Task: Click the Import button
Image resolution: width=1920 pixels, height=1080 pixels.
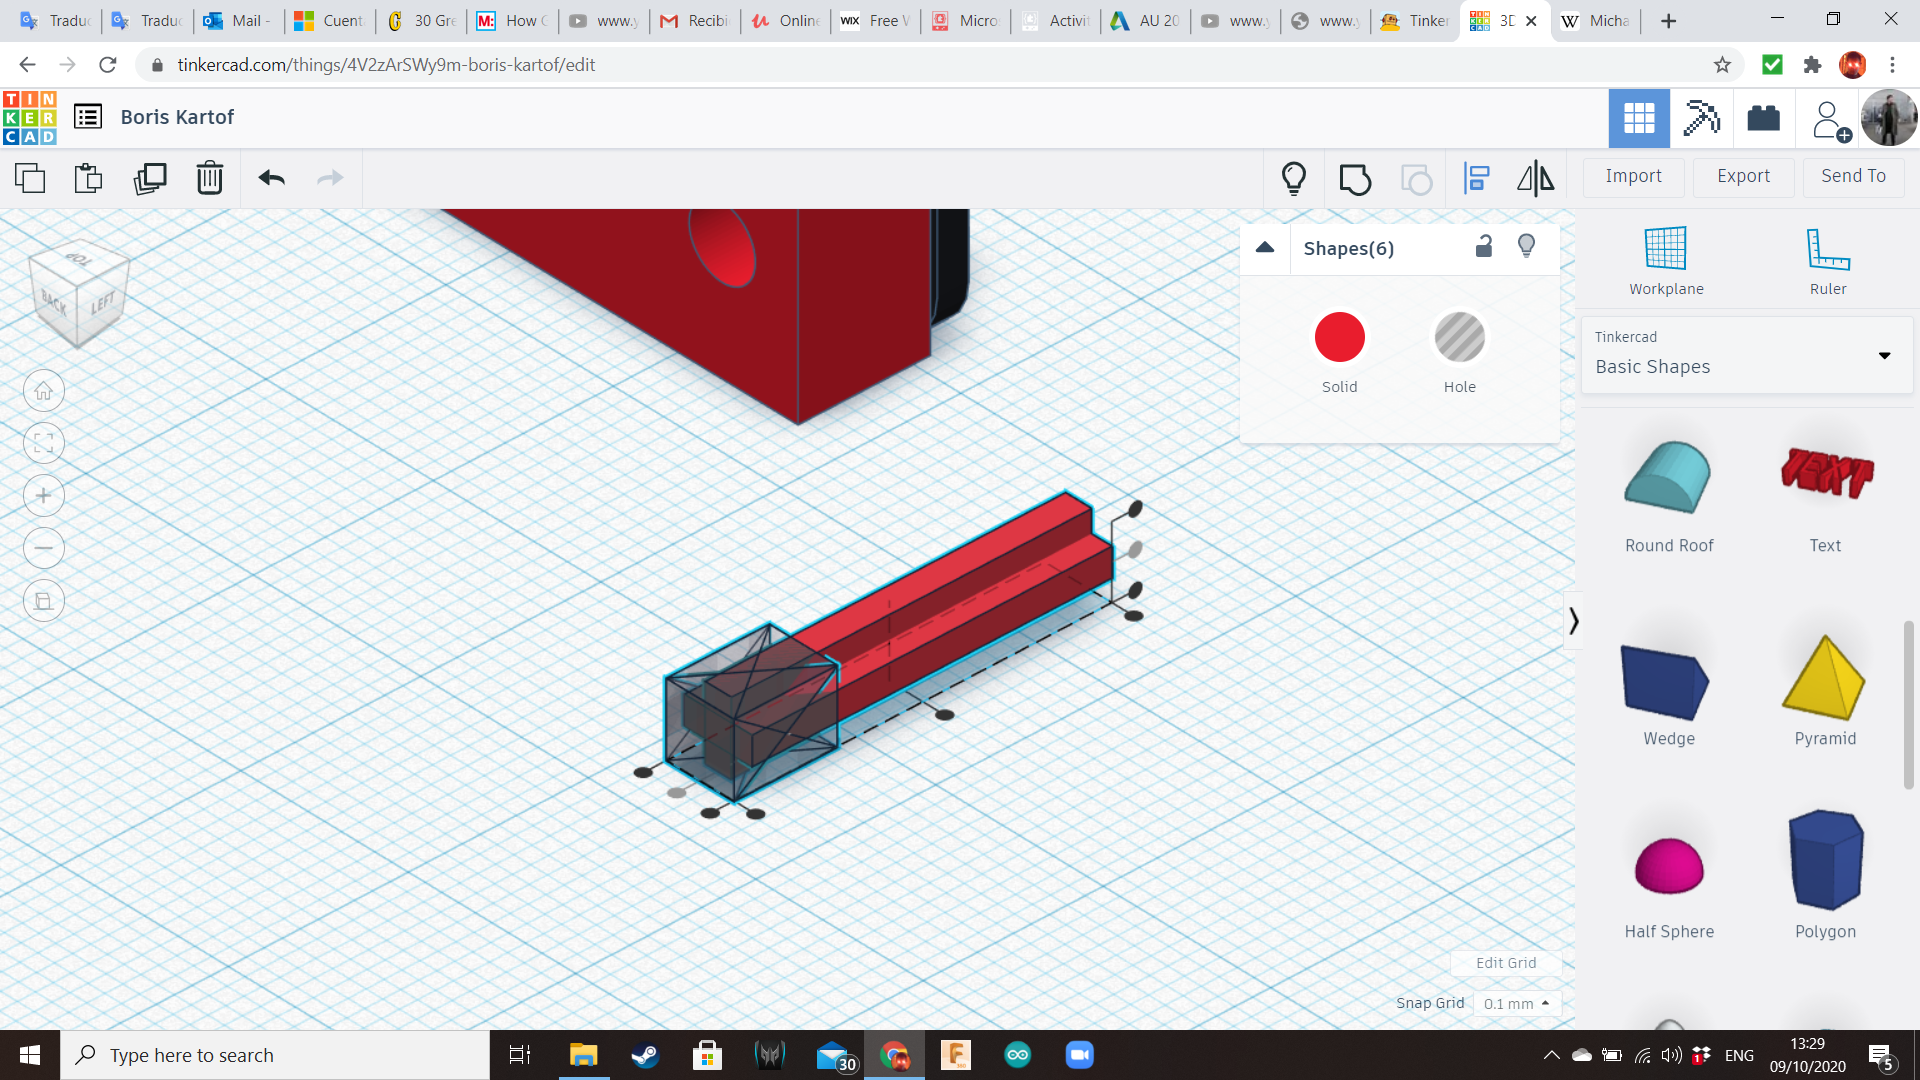Action: click(1633, 176)
